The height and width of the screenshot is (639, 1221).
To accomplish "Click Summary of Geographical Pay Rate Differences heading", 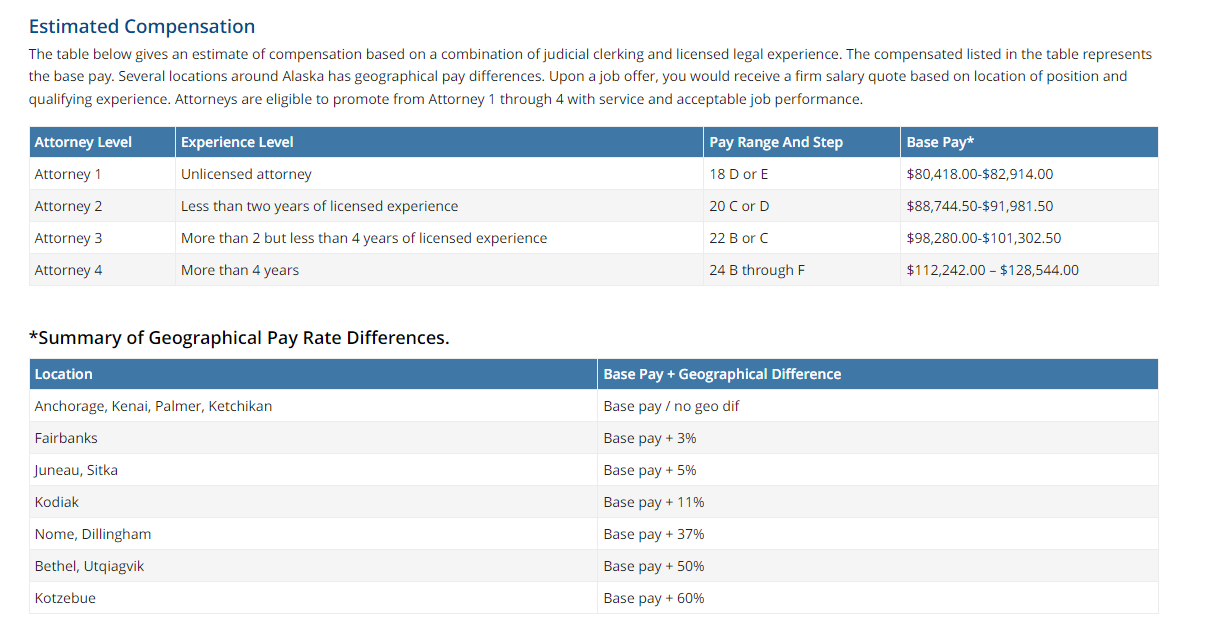I will (239, 338).
